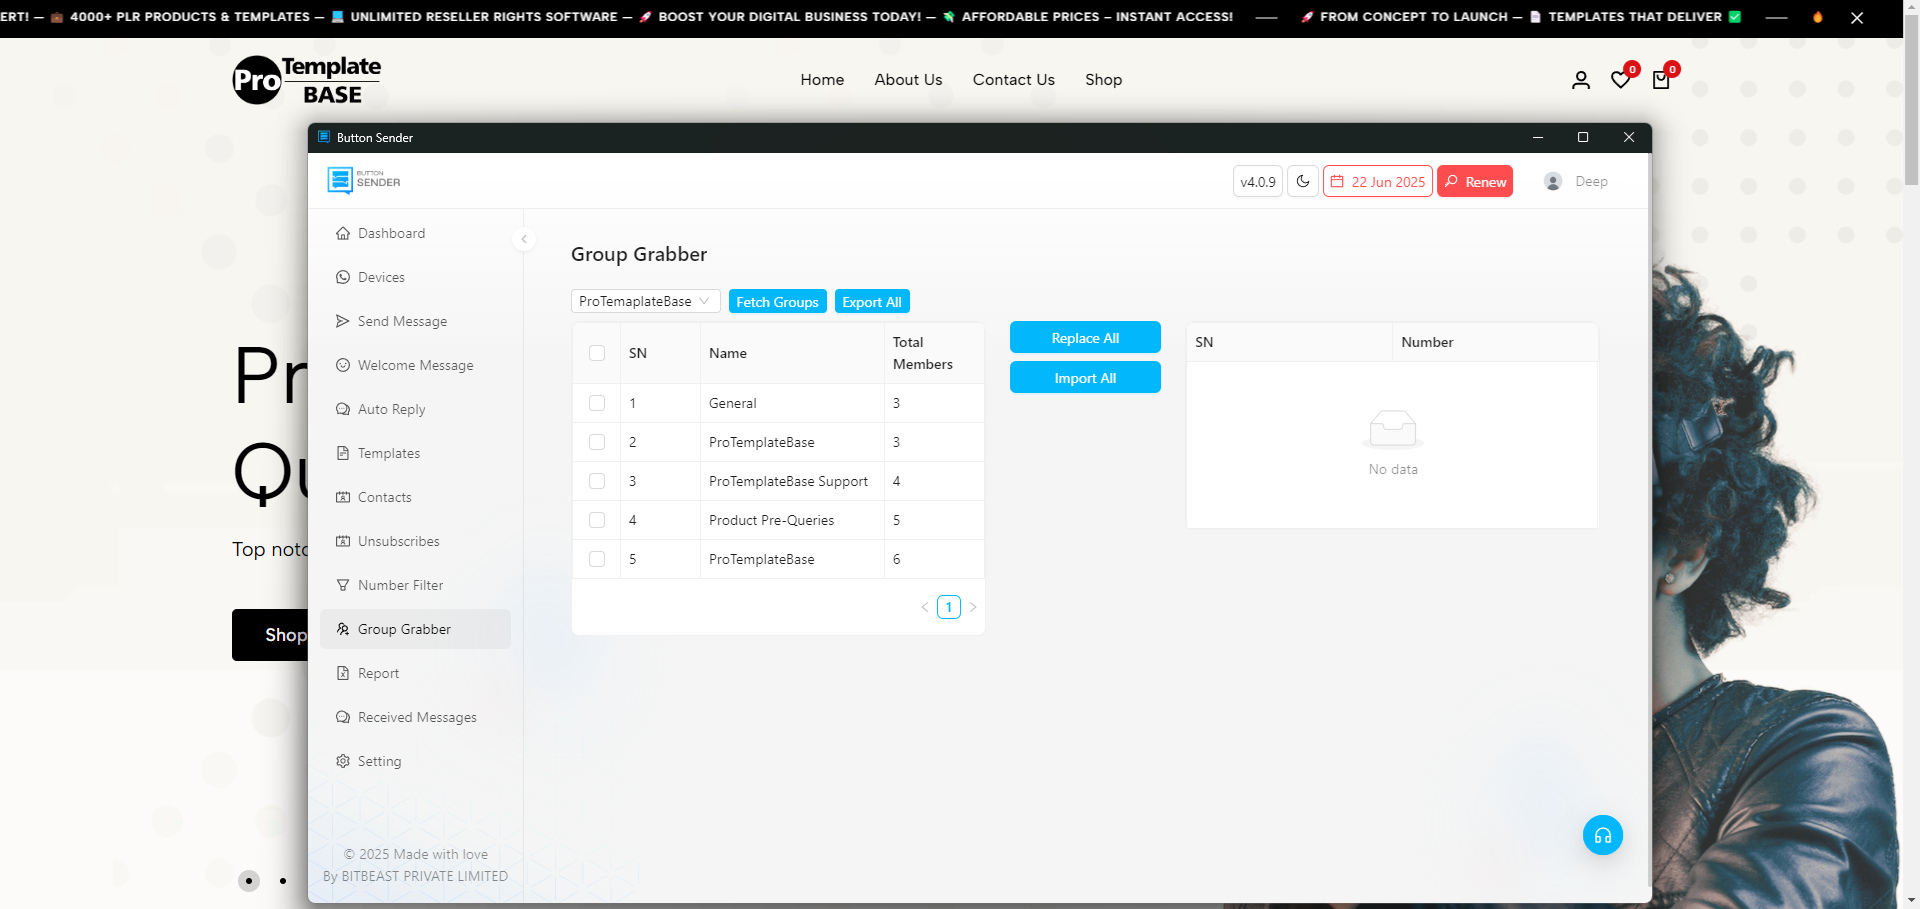Click the Replace All button
1920x909 pixels.
(1085, 338)
